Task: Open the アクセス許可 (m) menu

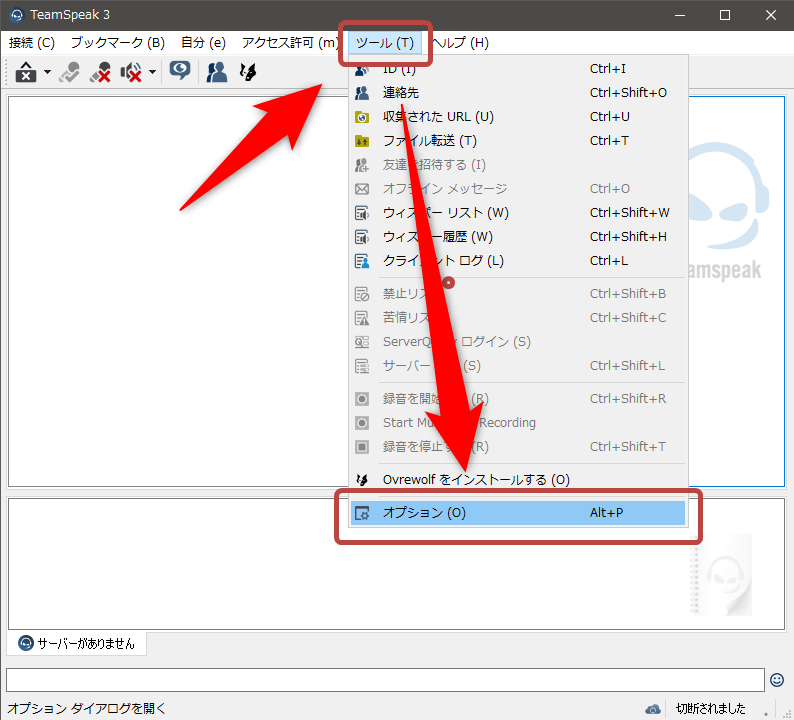Action: [x=290, y=43]
